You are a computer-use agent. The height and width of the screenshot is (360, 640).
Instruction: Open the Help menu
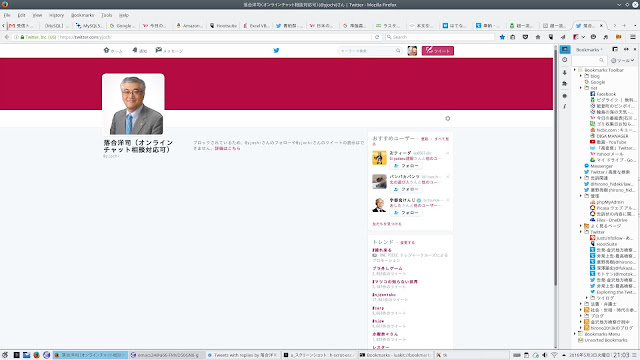[x=124, y=15]
